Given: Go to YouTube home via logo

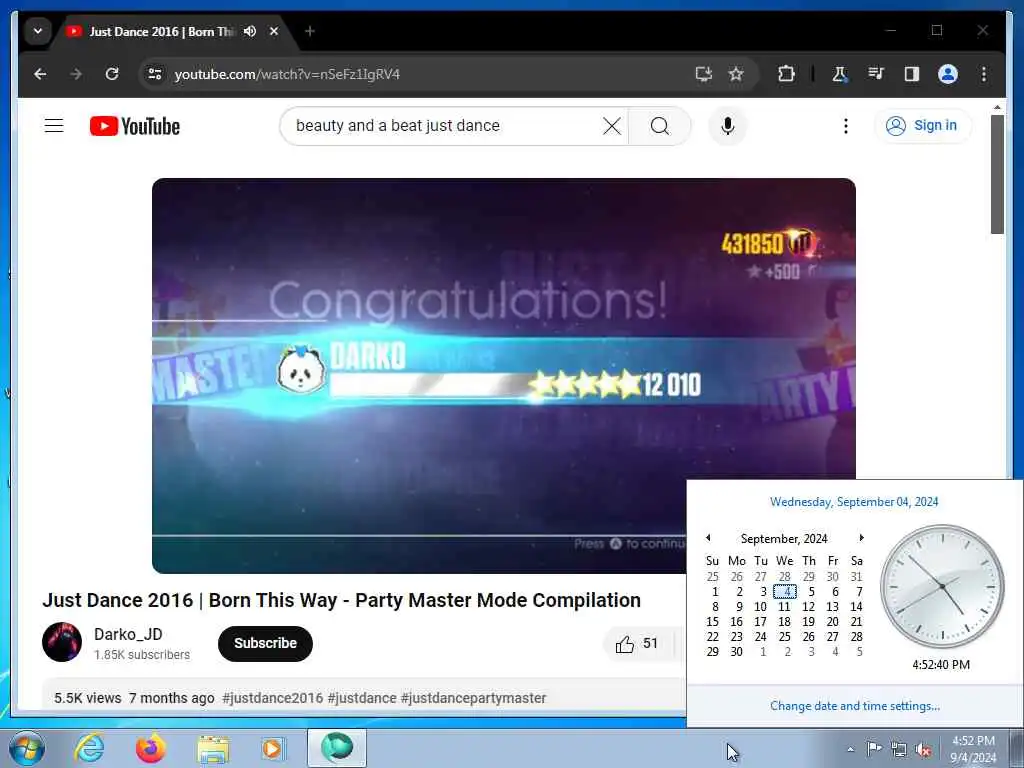Looking at the screenshot, I should click(135, 126).
